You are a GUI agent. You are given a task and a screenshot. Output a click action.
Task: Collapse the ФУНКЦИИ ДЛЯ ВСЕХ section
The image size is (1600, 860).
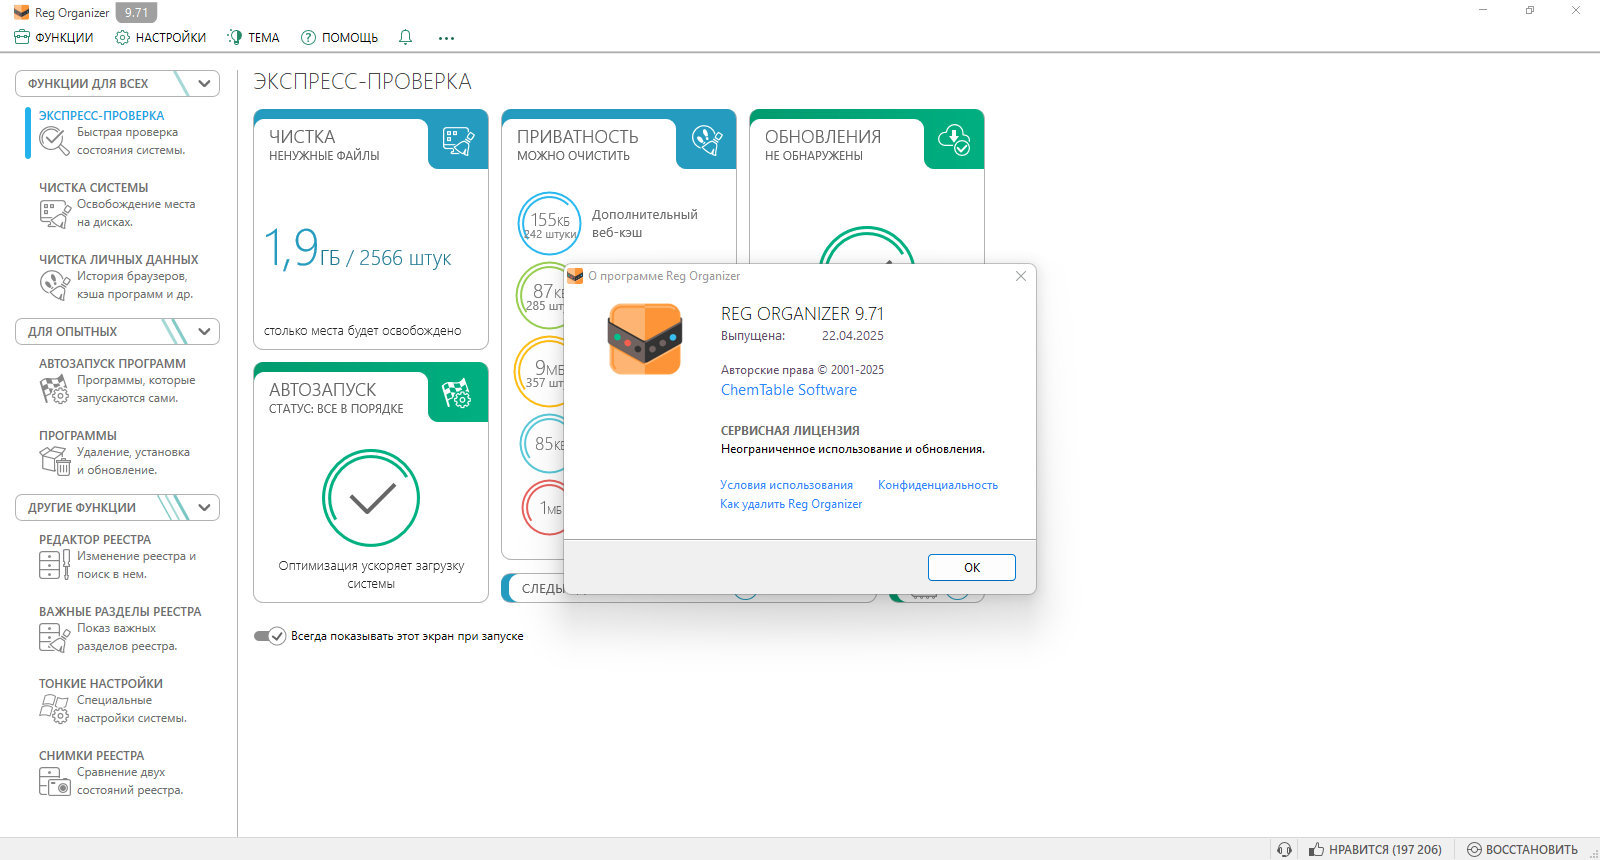pyautogui.click(x=205, y=83)
